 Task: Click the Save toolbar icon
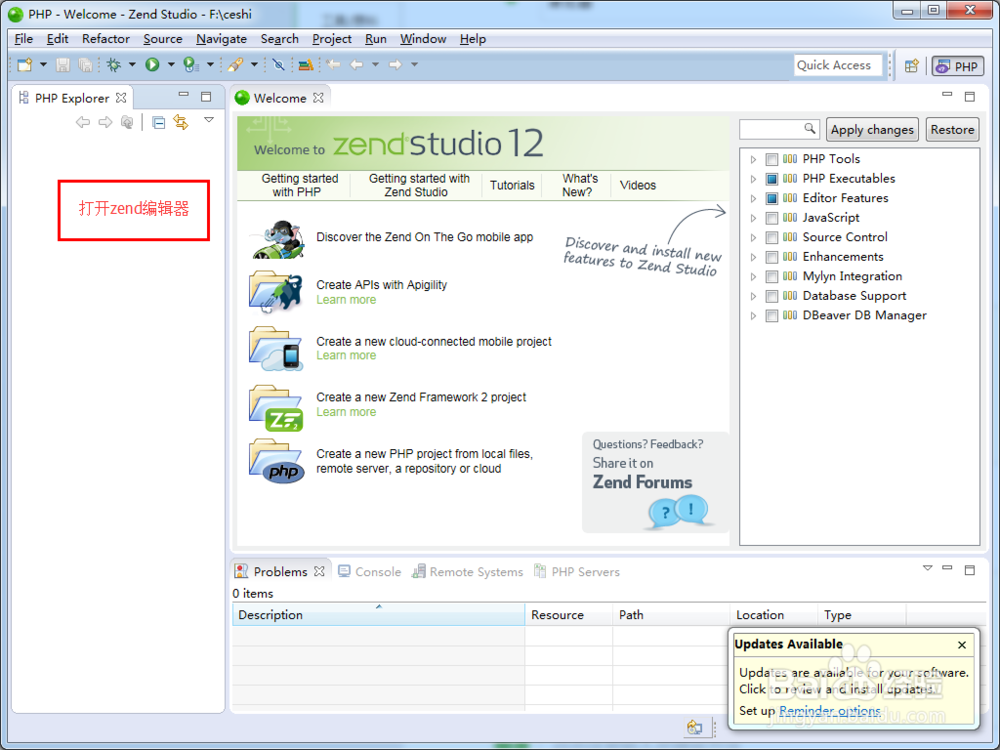pos(62,64)
